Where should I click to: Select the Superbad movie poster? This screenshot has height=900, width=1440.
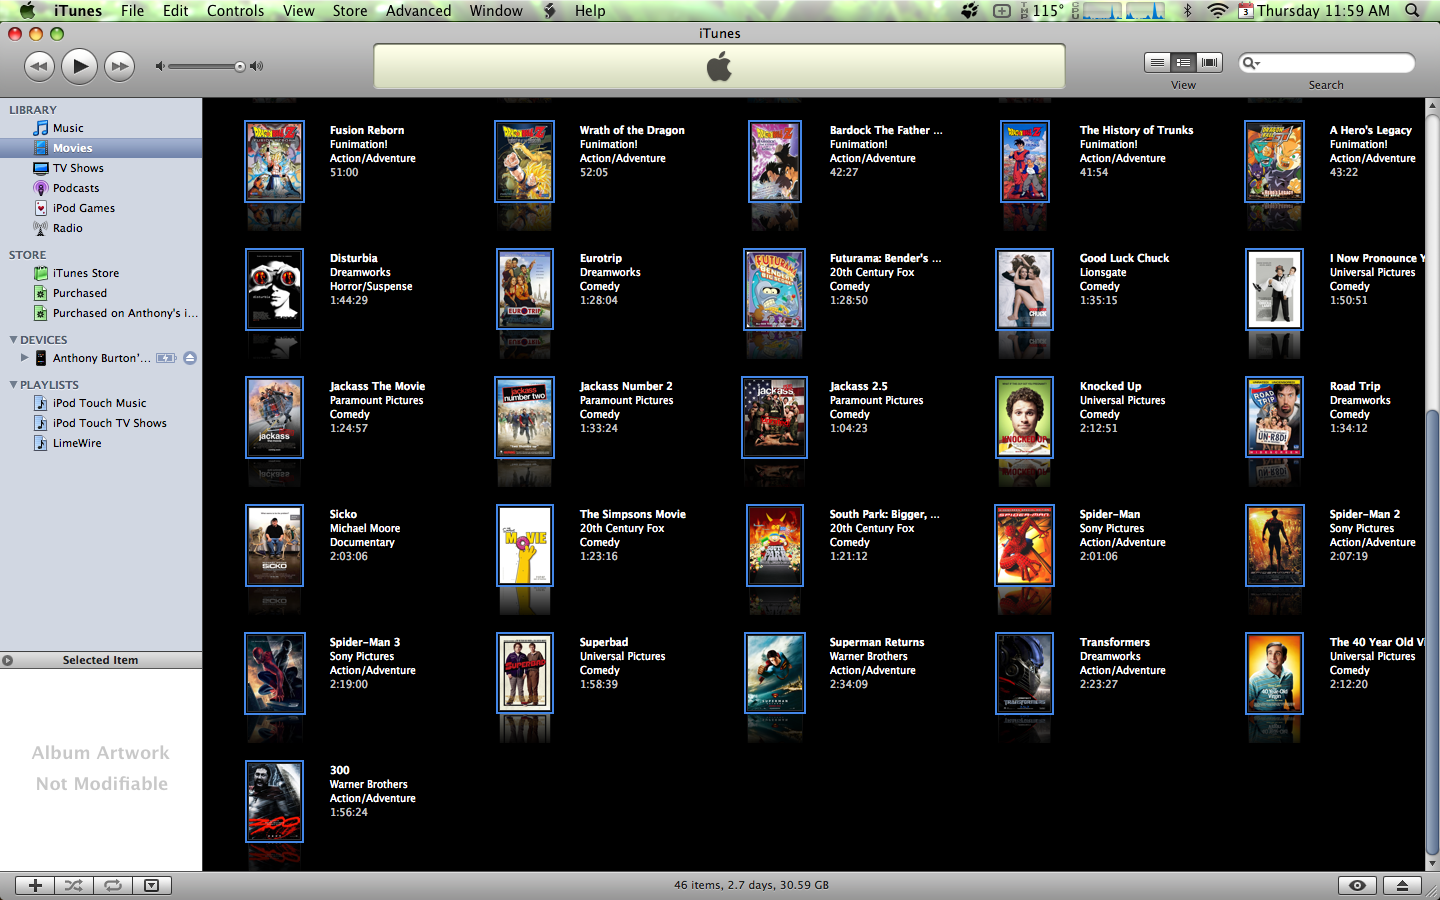click(x=525, y=673)
